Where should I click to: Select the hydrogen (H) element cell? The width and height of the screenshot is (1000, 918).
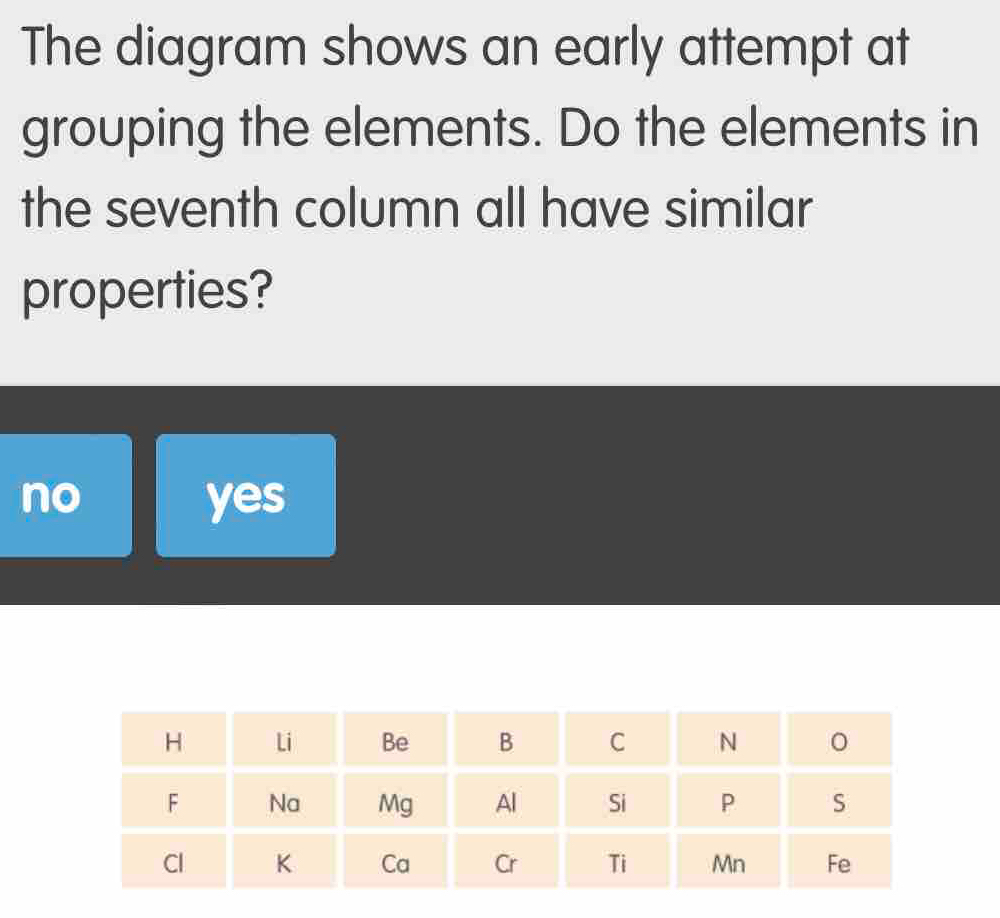coord(173,742)
